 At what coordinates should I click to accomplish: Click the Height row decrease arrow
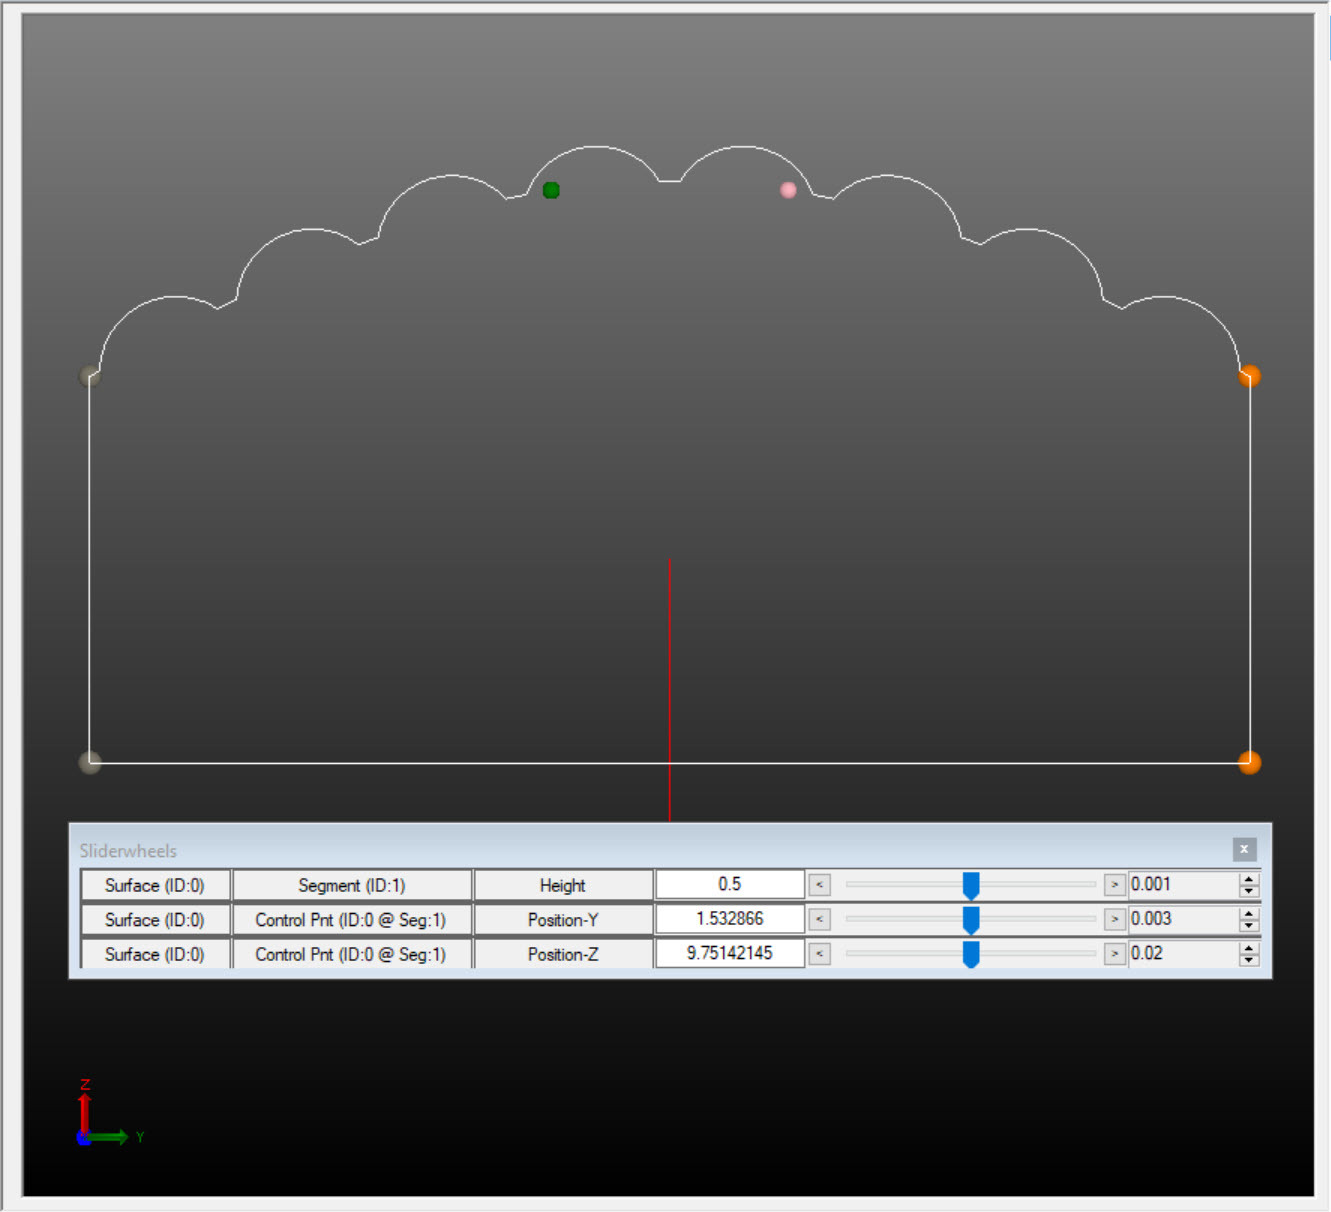819,885
